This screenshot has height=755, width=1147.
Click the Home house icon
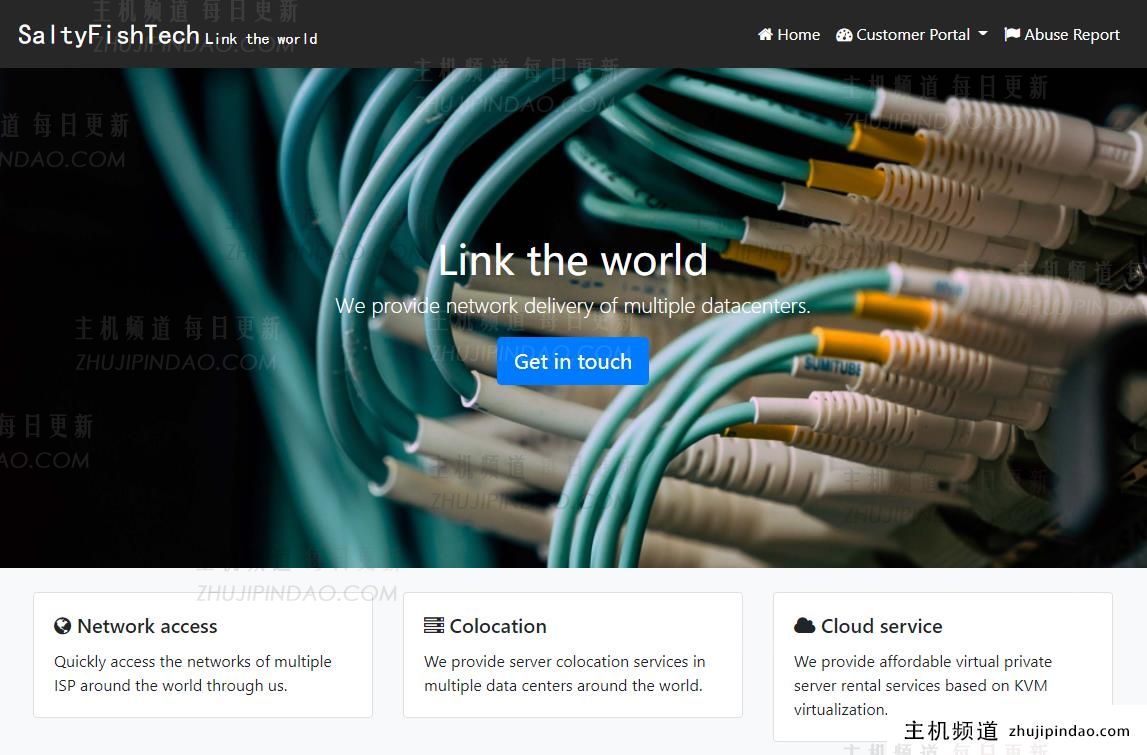click(765, 34)
